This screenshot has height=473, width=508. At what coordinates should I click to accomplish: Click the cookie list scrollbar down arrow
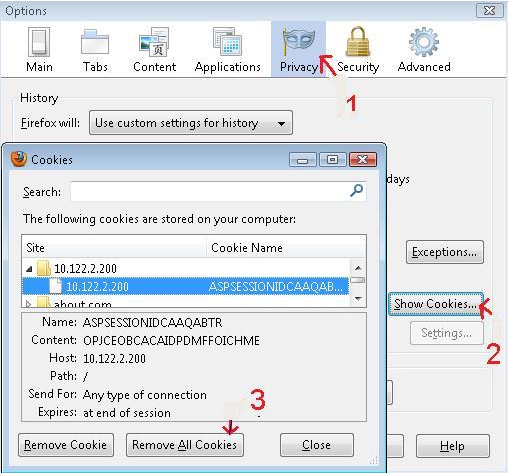pos(358,299)
